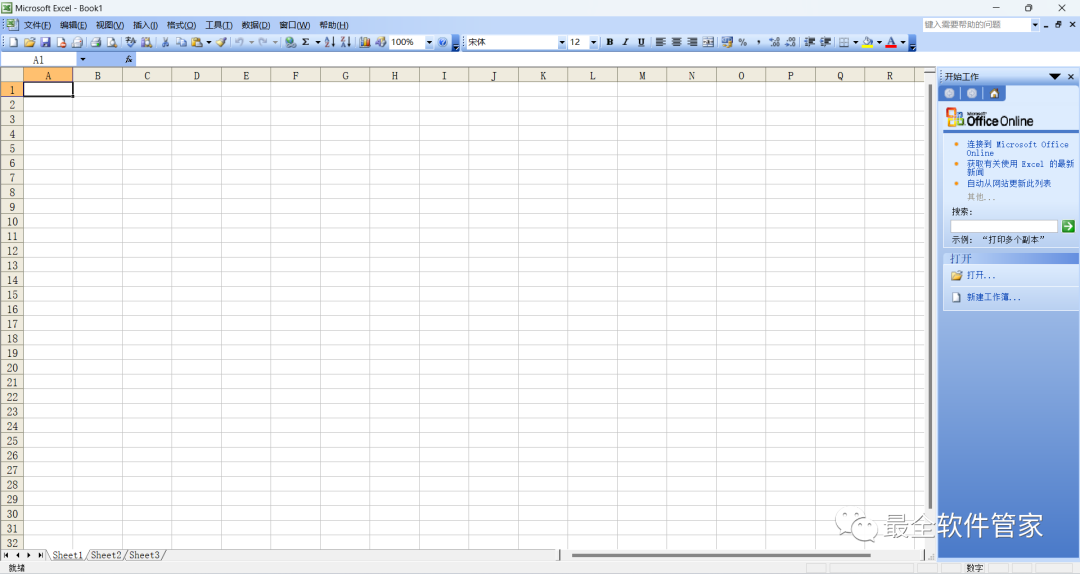Click the 键入需要帮助的问题 box
Screen dimensions: 1080x574
(x=976, y=25)
